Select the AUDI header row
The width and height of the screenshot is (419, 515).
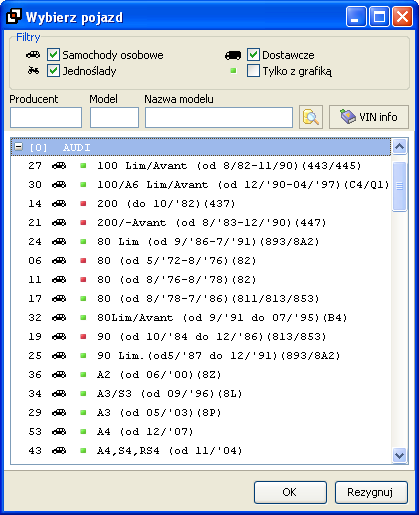click(201, 147)
